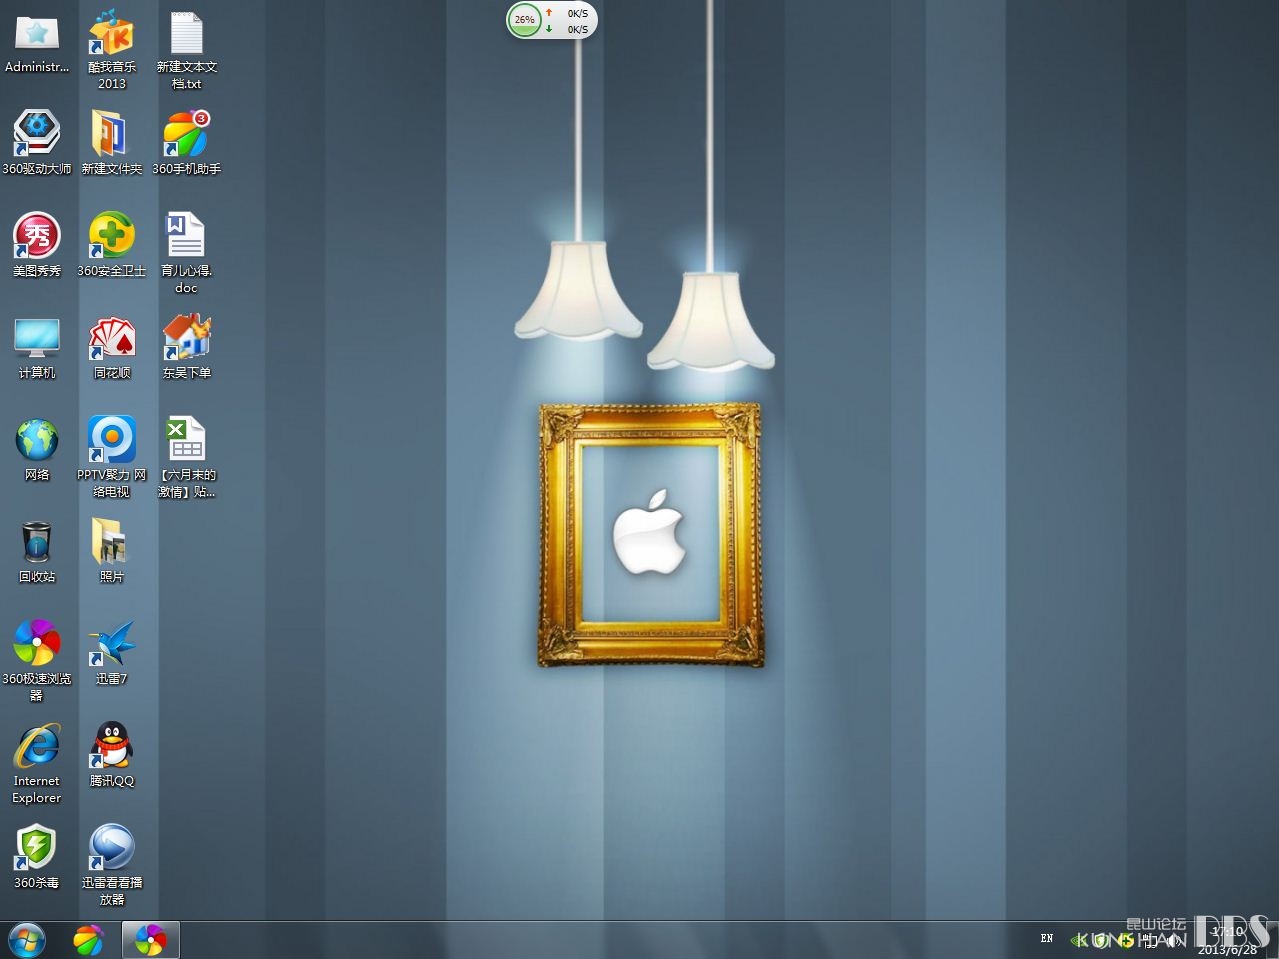Select the 【六月末的激情】 Excel file
This screenshot has width=1279, height=959.
tap(187, 457)
